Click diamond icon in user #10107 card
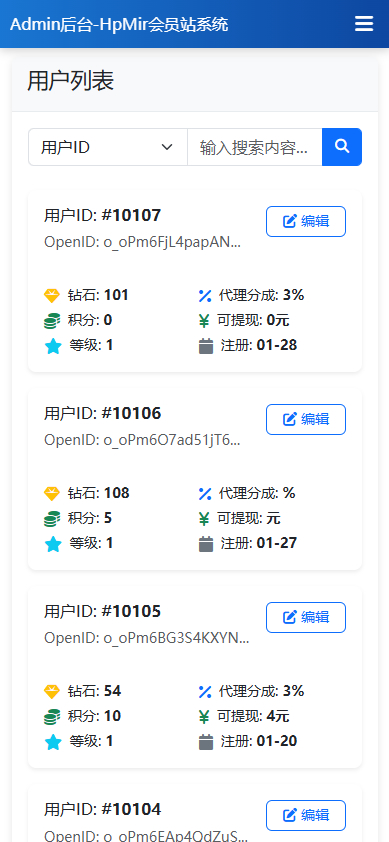 click(52, 295)
